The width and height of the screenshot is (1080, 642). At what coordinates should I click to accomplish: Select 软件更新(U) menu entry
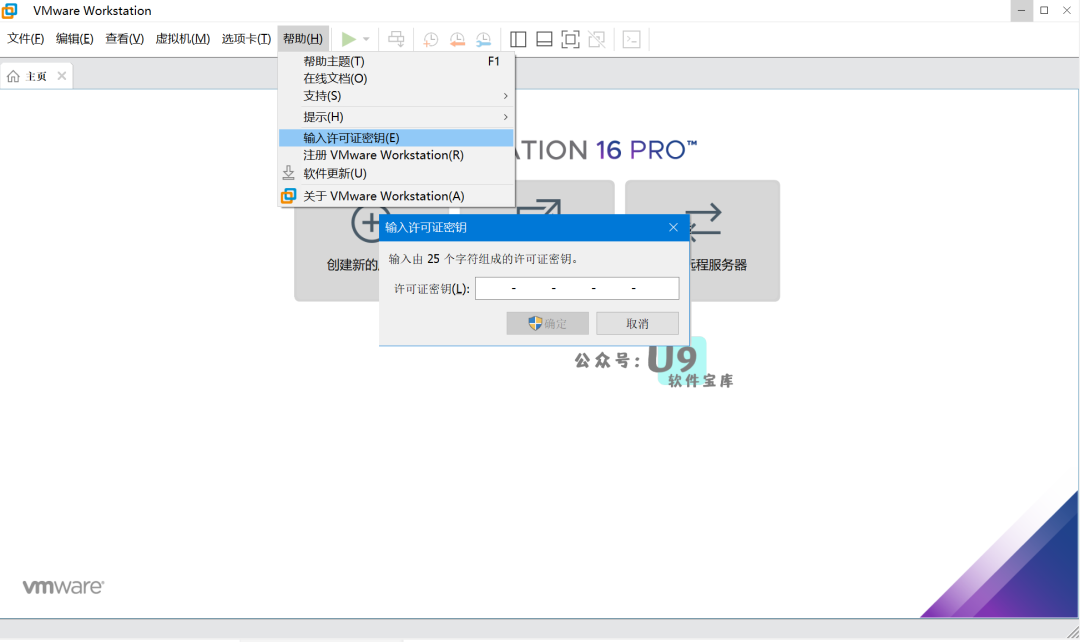point(396,173)
